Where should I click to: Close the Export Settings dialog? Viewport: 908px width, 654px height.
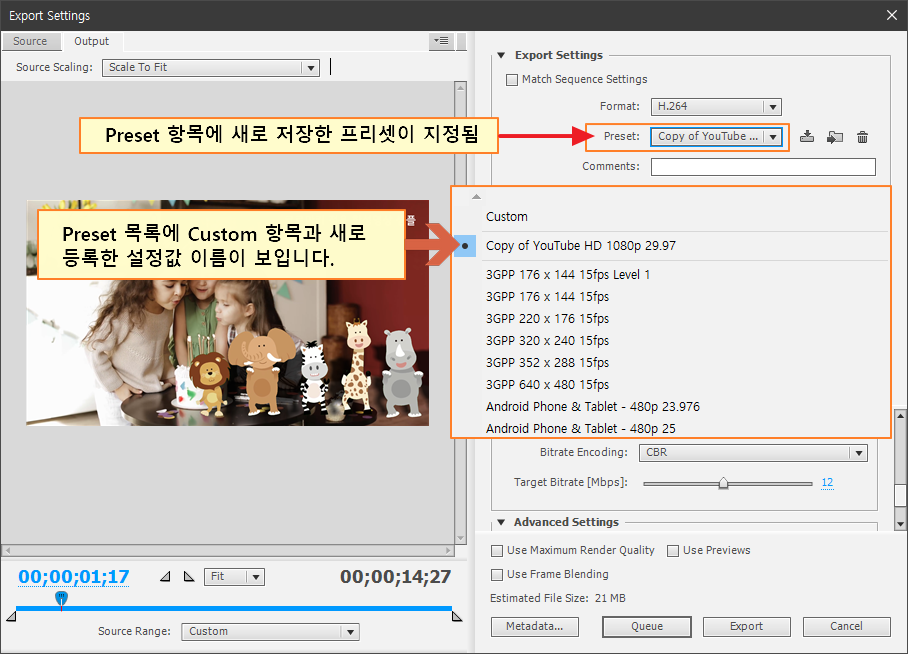tap(892, 16)
